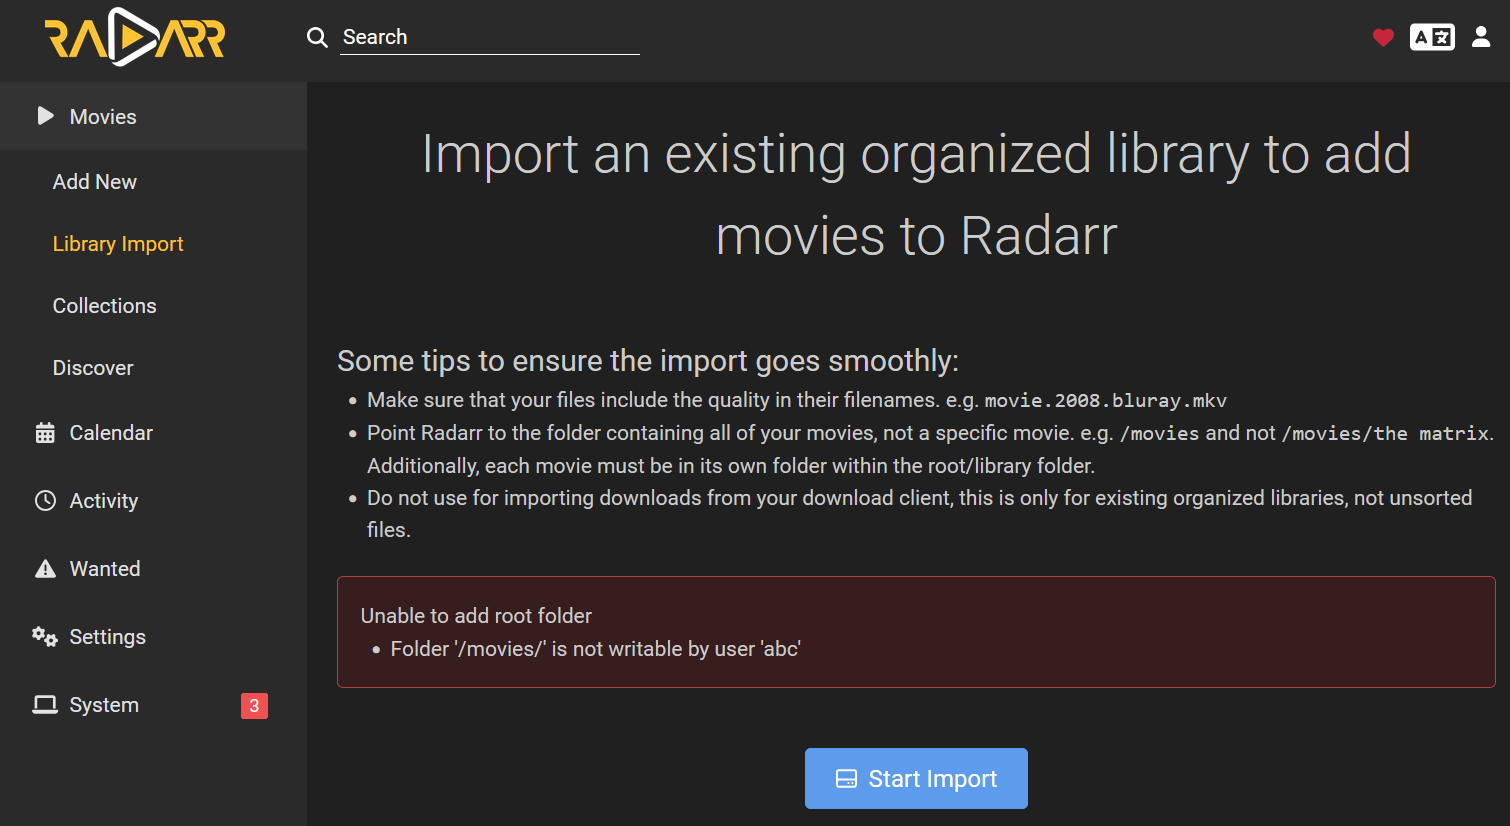Viewport: 1510px width, 826px height.
Task: Click the 'Some tips to ensure' heading
Action: [648, 361]
